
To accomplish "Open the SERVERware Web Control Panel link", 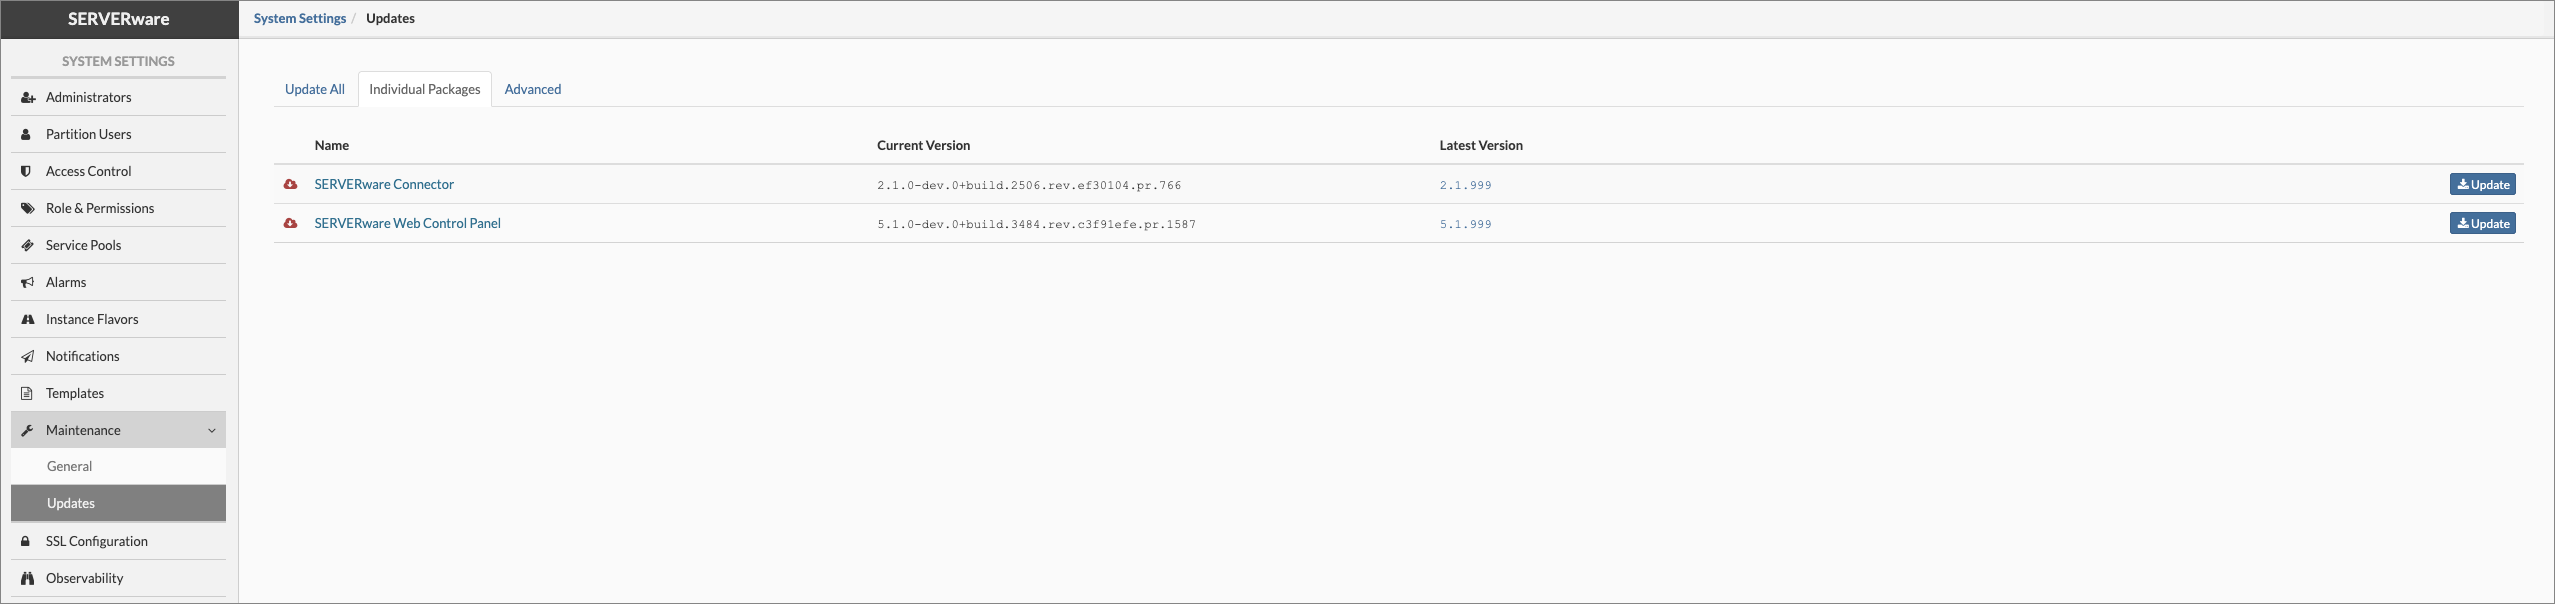I will 407,224.
